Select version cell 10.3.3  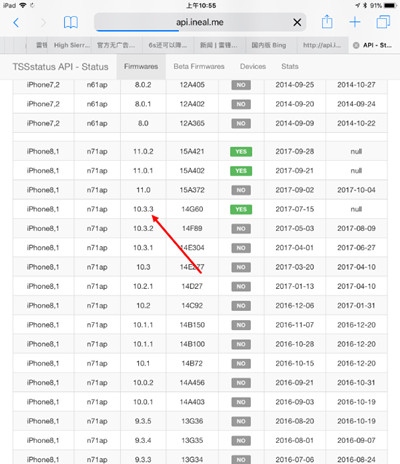point(143,209)
